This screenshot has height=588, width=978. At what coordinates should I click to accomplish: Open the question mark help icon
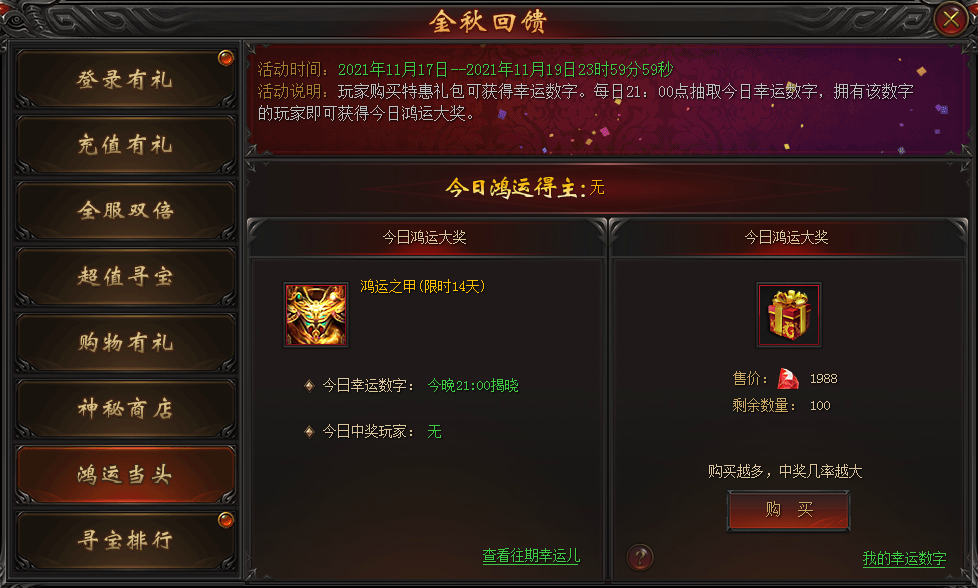[x=640, y=557]
